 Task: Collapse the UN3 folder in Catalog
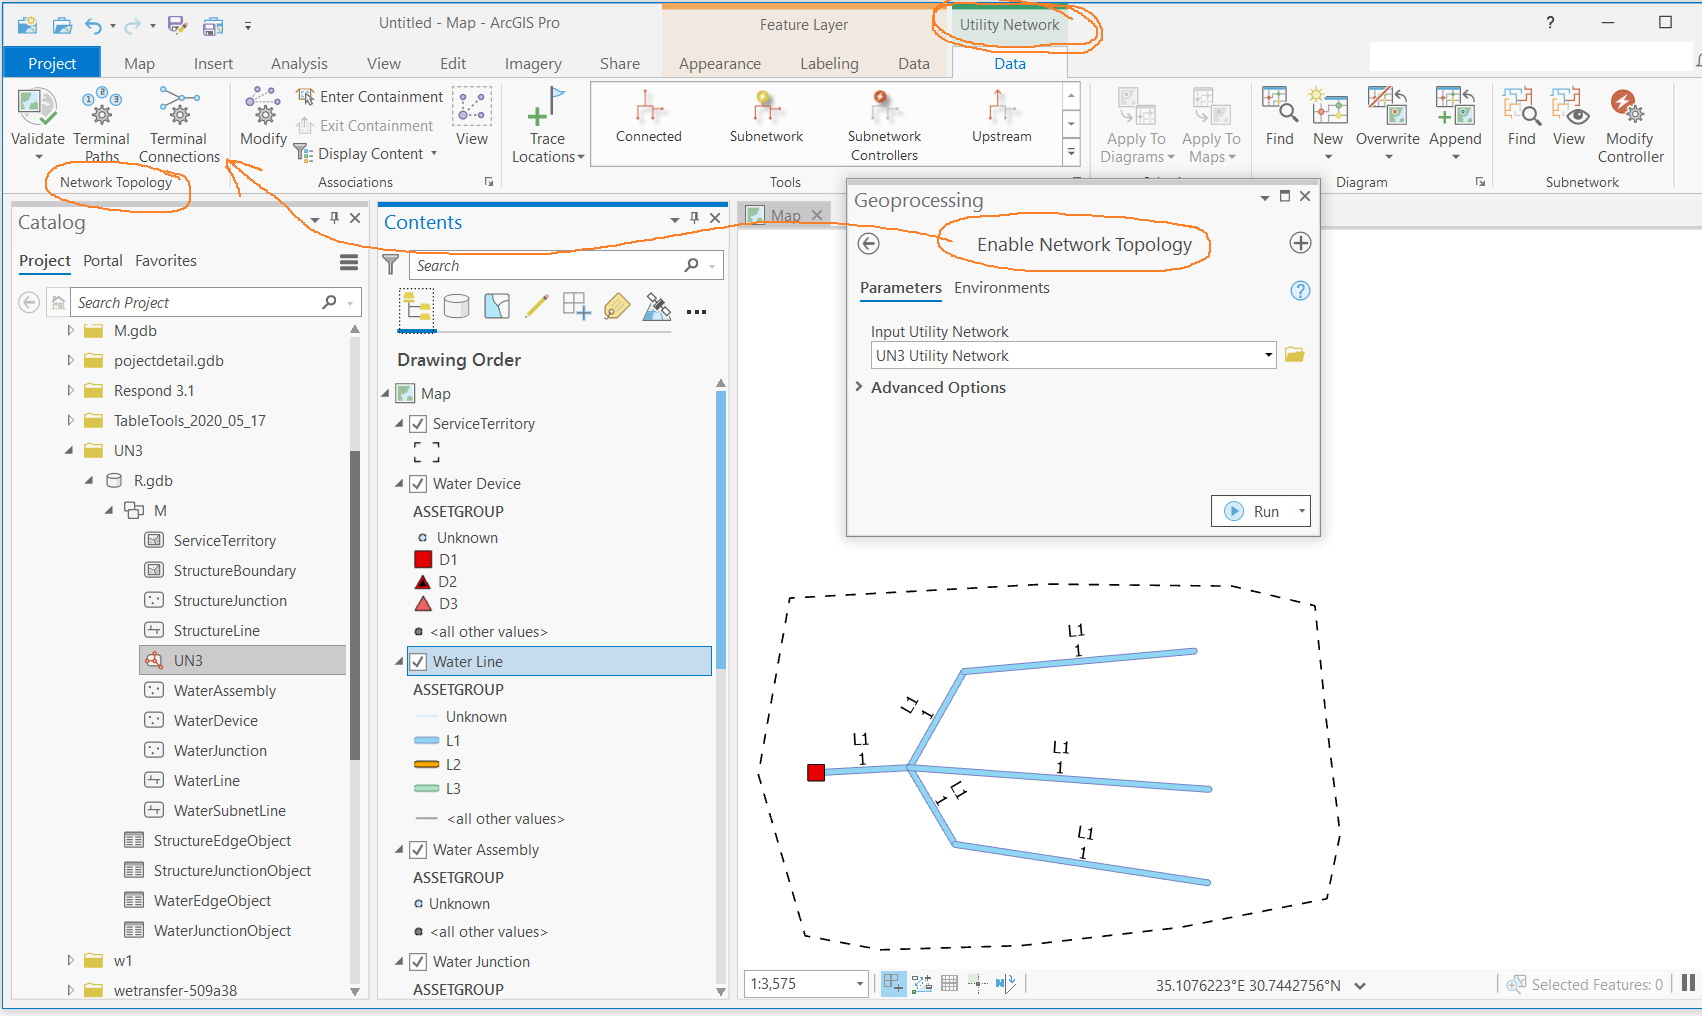pos(69,450)
